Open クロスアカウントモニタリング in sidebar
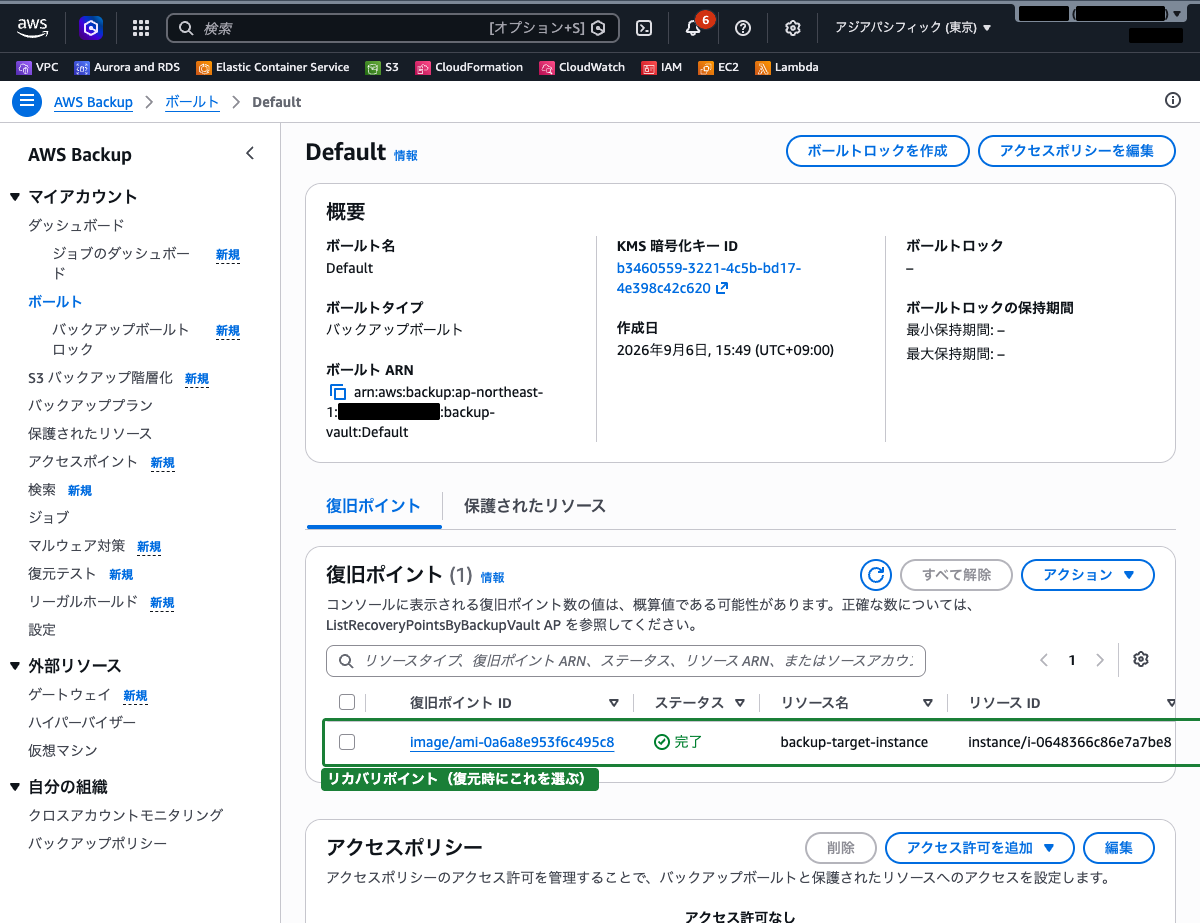1200x923 pixels. pyautogui.click(x=125, y=815)
